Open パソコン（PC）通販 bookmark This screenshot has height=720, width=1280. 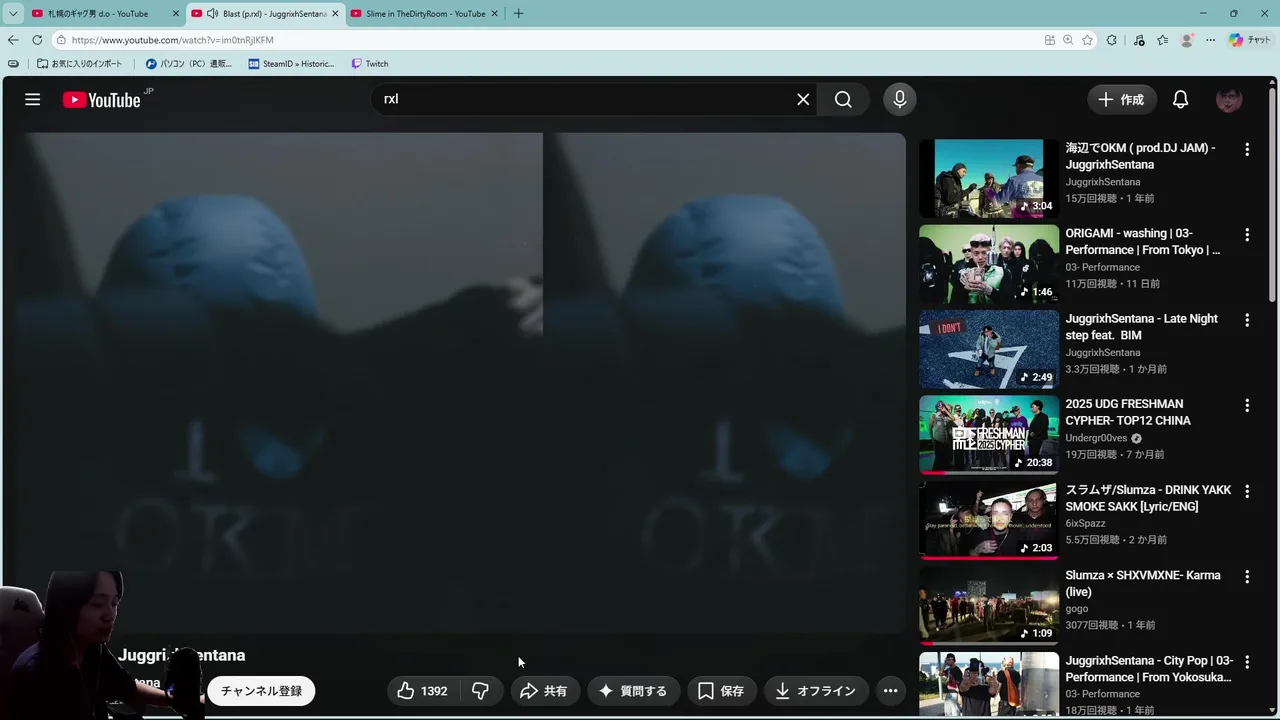pyautogui.click(x=188, y=63)
